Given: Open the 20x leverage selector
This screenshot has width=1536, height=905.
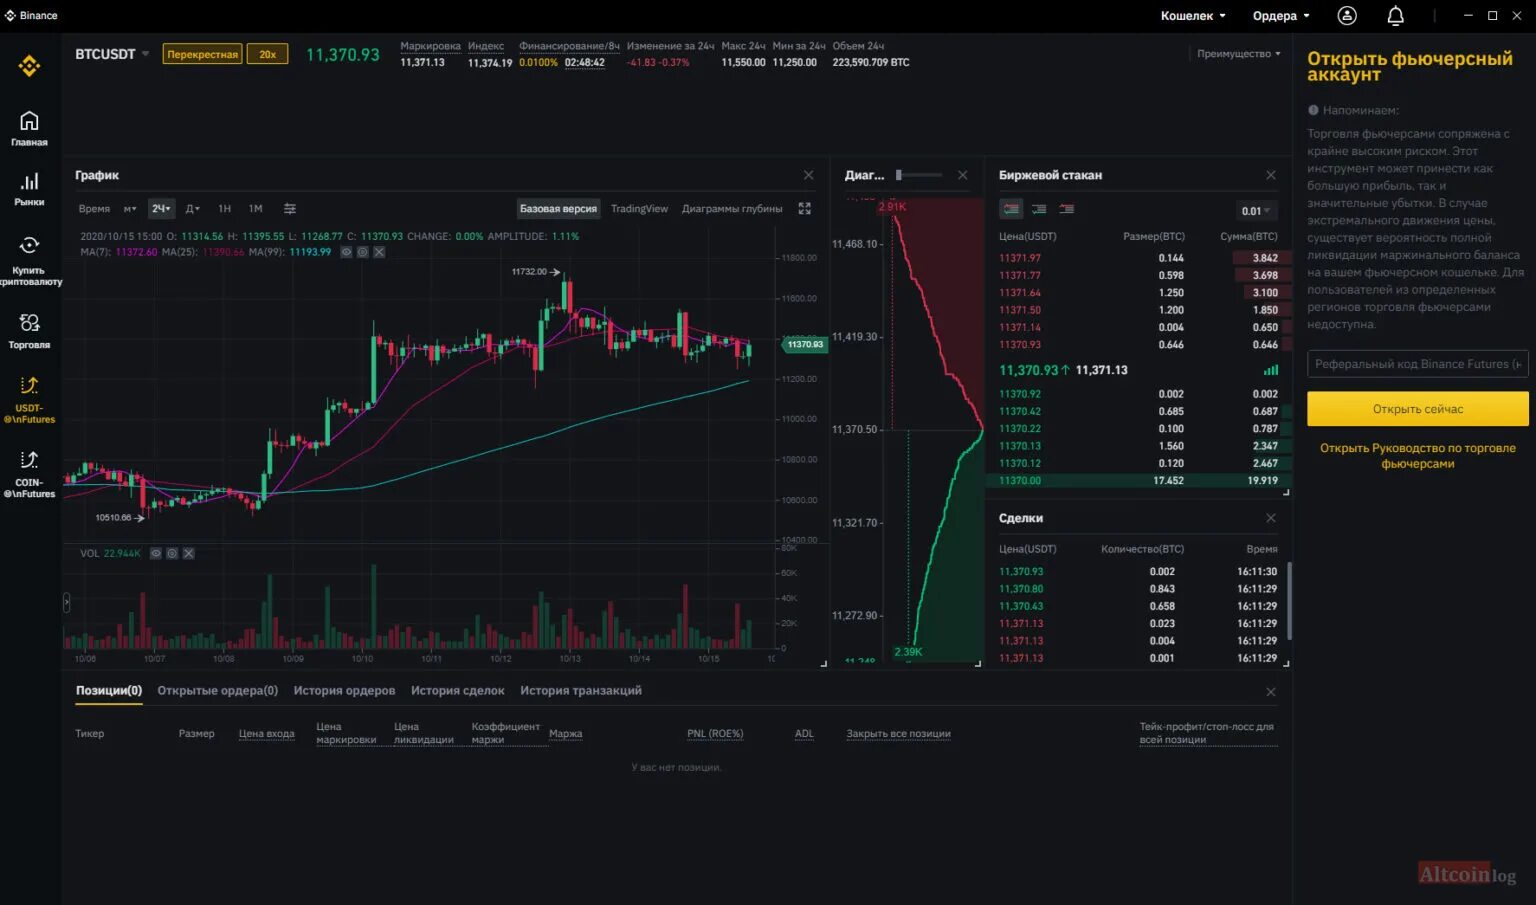Looking at the screenshot, I should pyautogui.click(x=268, y=54).
